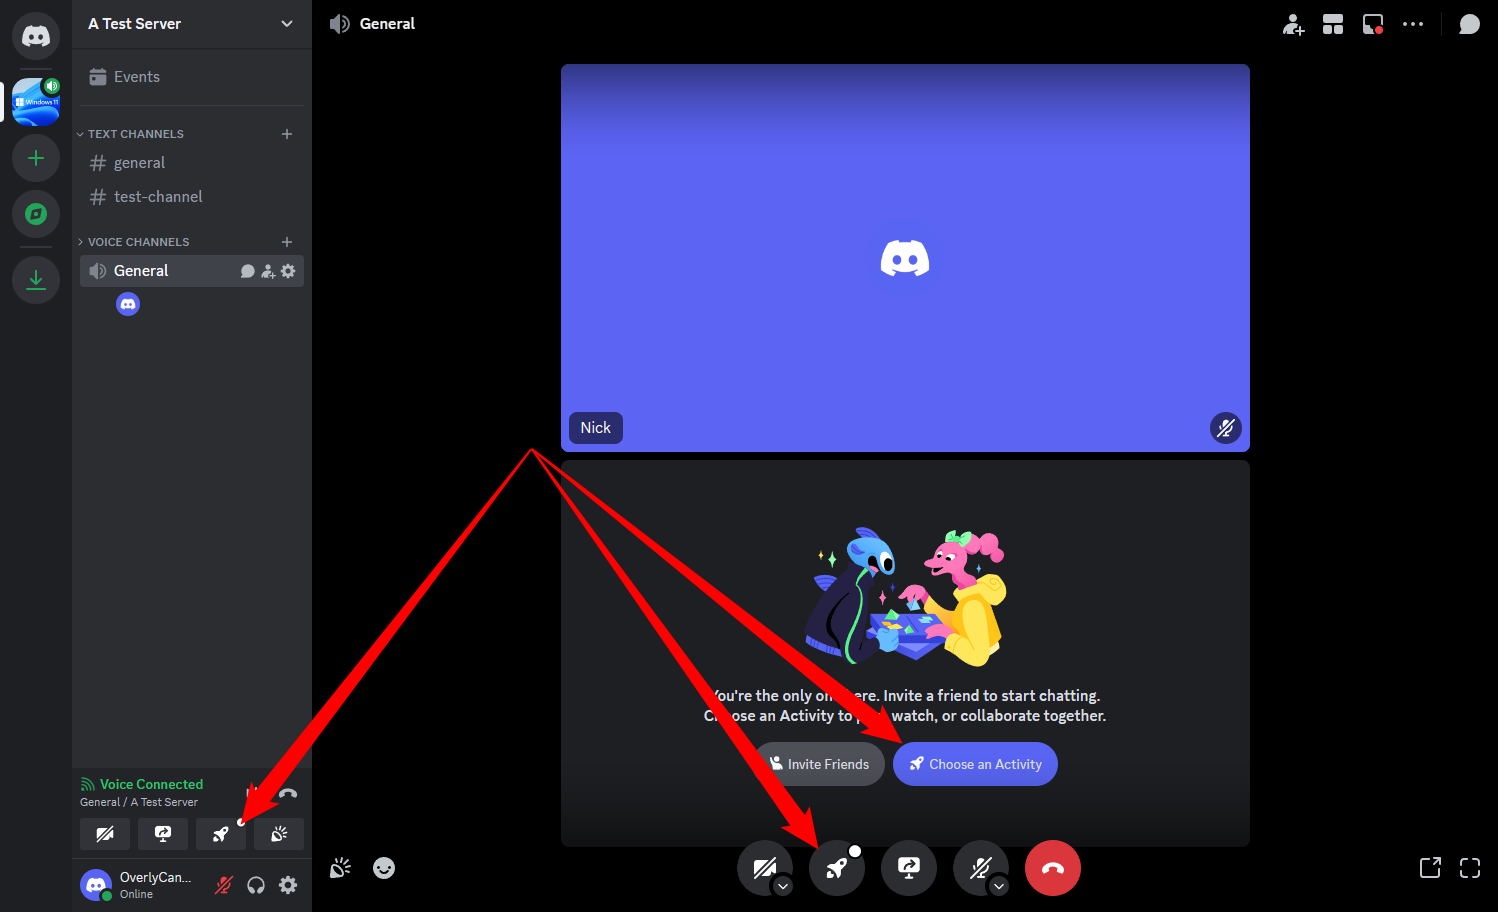Click the Choose an Activity button
The image size is (1498, 912).
point(975,764)
